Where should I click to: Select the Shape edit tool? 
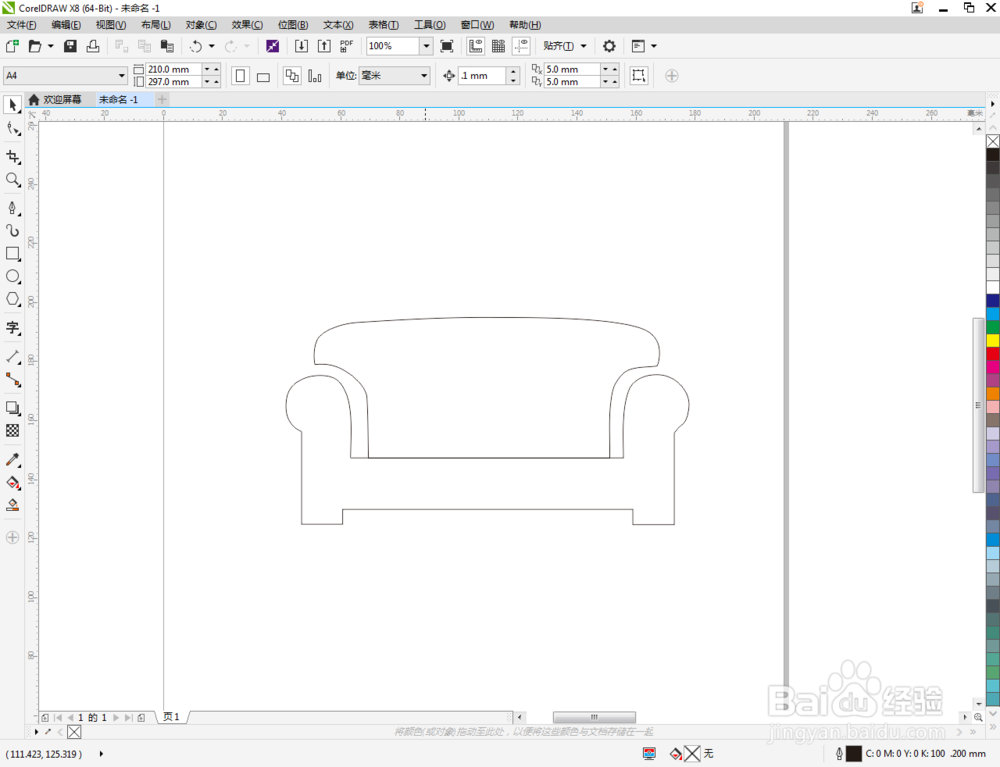[x=13, y=128]
